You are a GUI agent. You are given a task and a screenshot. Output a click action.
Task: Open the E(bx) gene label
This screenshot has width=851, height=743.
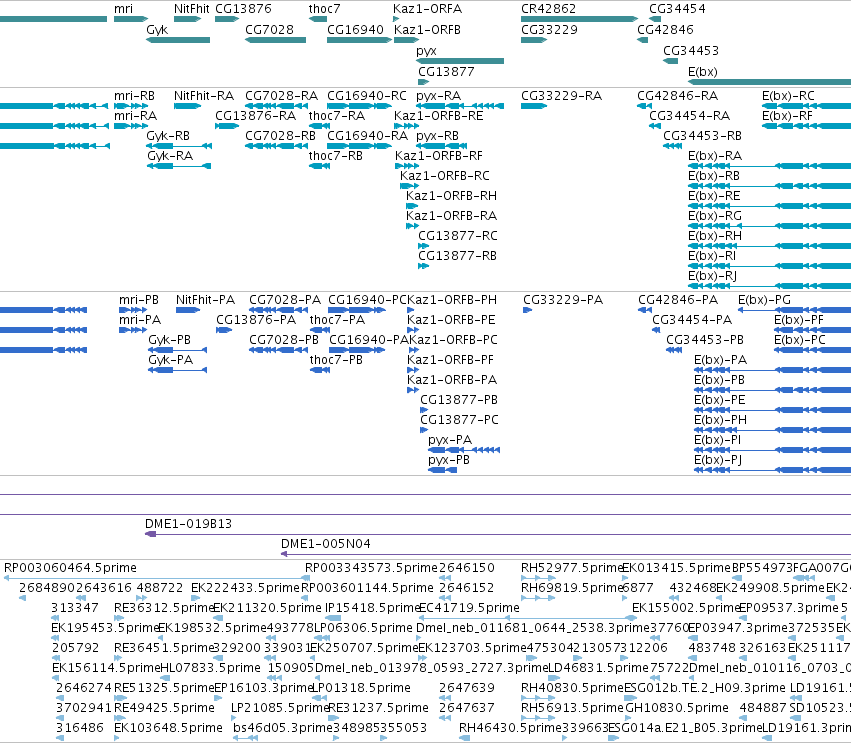coord(703,72)
